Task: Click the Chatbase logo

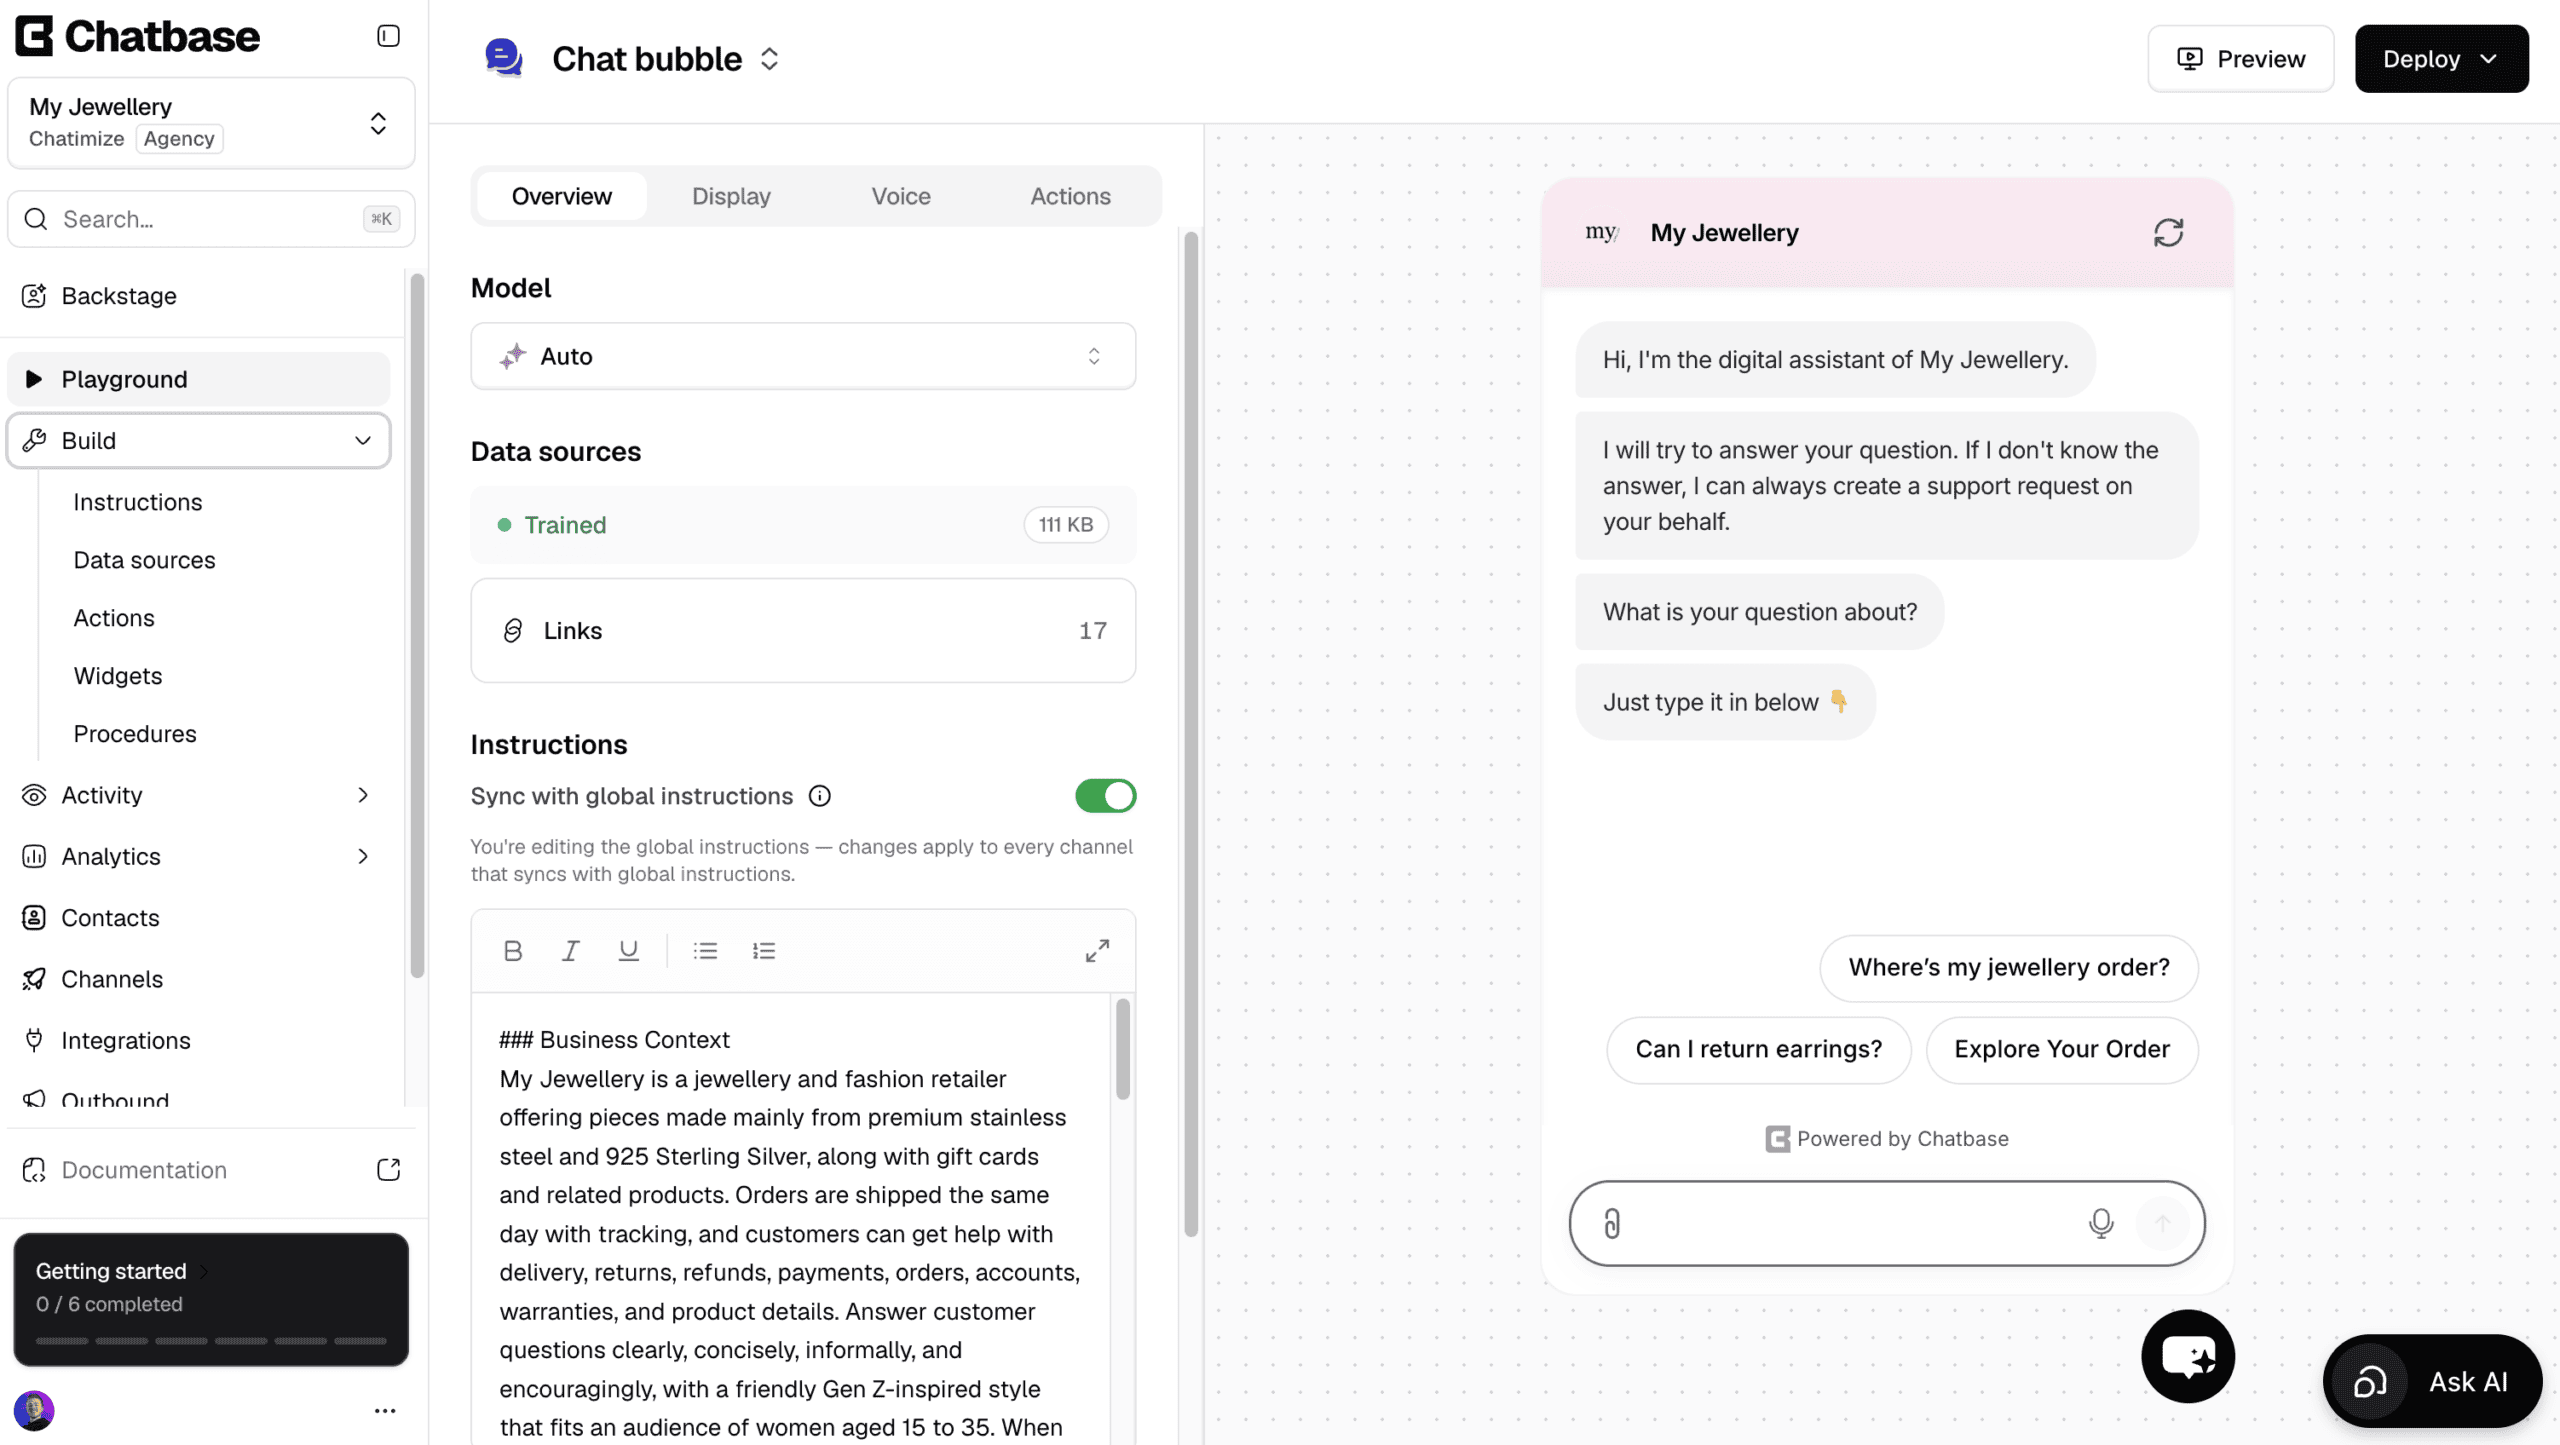Action: tap(138, 36)
